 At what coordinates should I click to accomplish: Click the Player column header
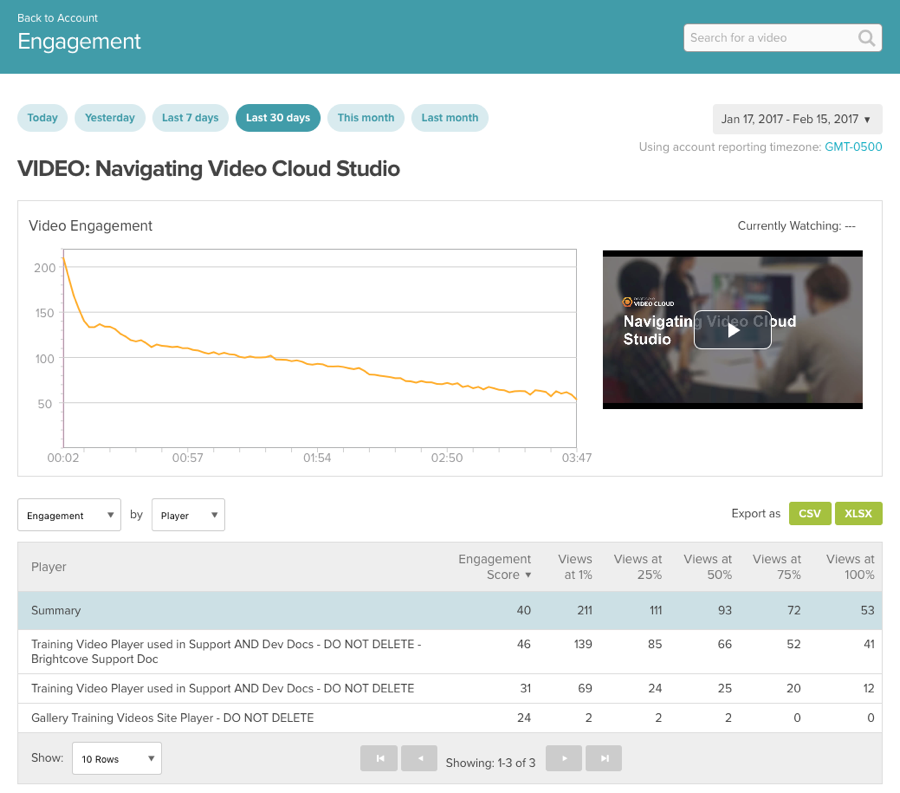pos(49,567)
